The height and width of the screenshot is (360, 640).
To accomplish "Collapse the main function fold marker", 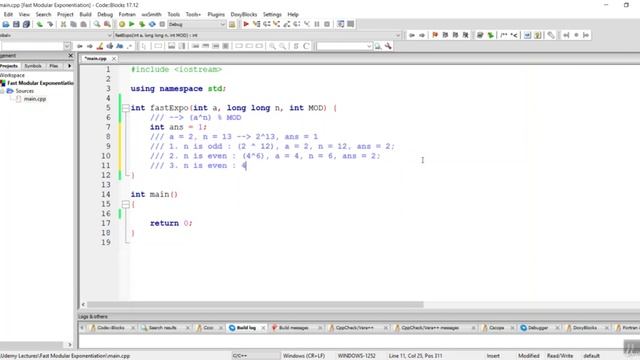I will [126, 204].
